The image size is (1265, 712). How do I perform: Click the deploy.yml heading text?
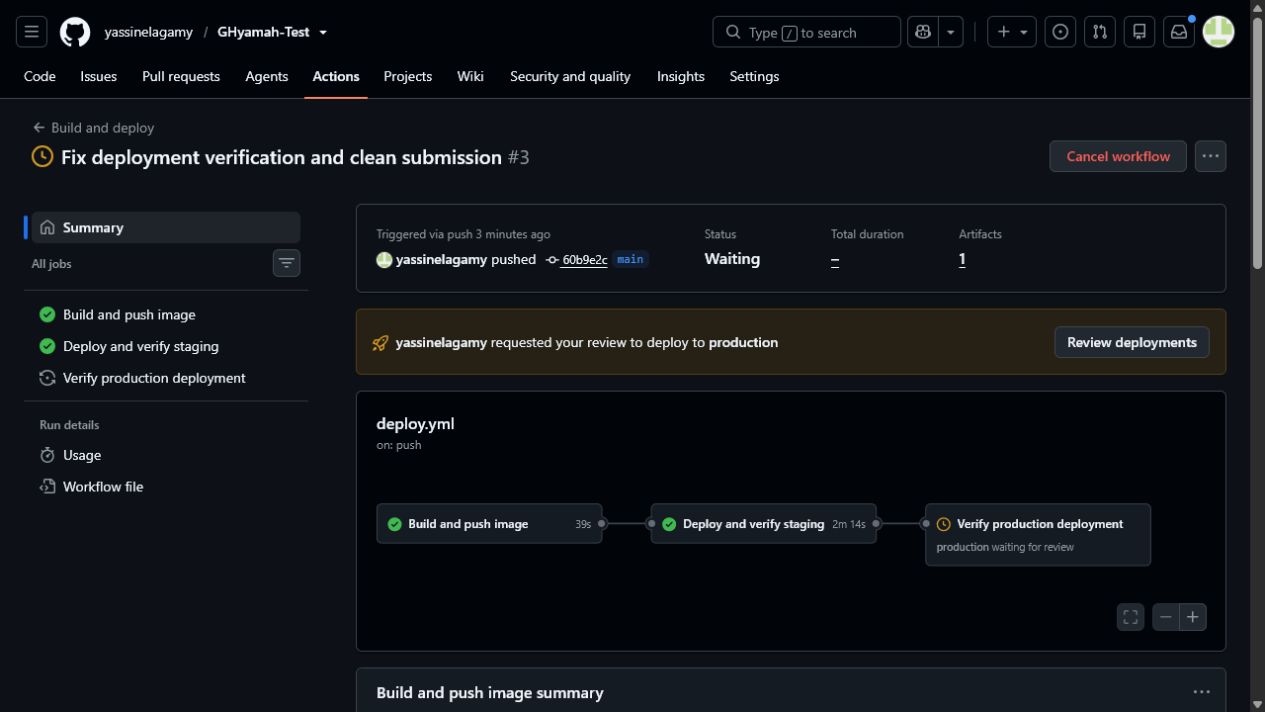(415, 424)
